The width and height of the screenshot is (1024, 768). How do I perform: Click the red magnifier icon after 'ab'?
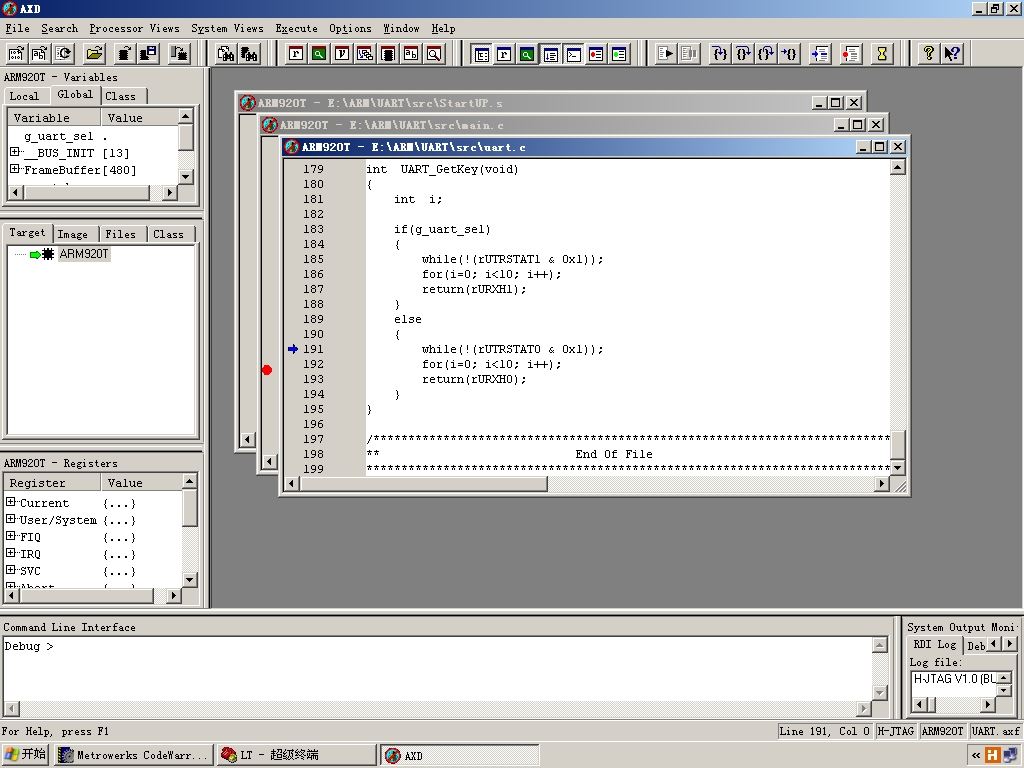[x=434, y=54]
